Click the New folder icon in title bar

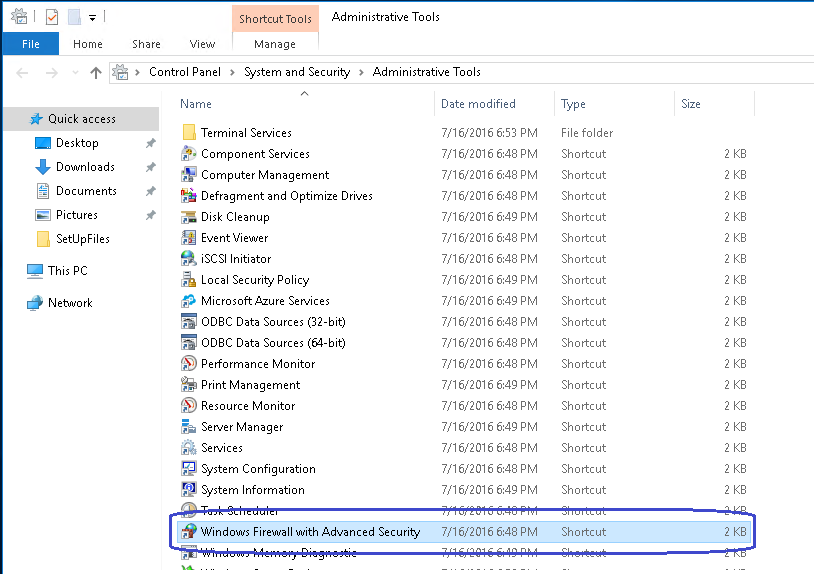pos(74,17)
